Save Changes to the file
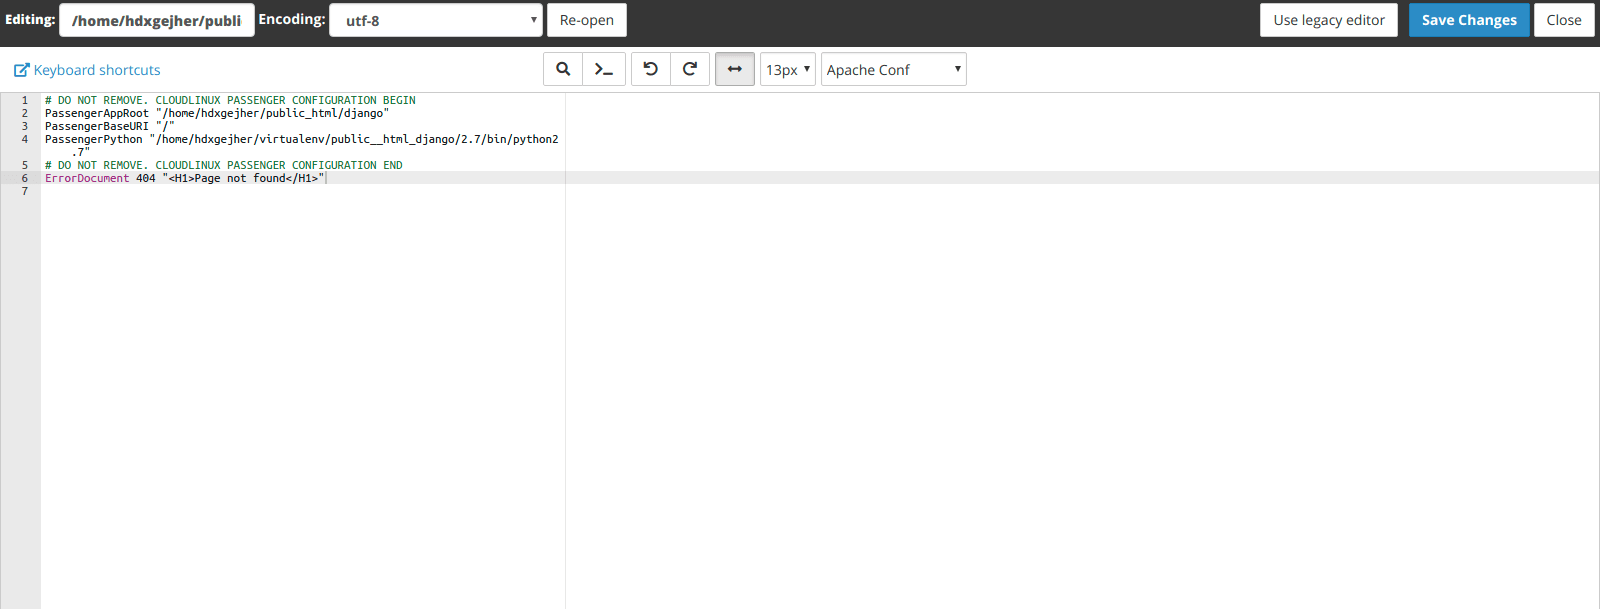The width and height of the screenshot is (1600, 609). (x=1469, y=20)
